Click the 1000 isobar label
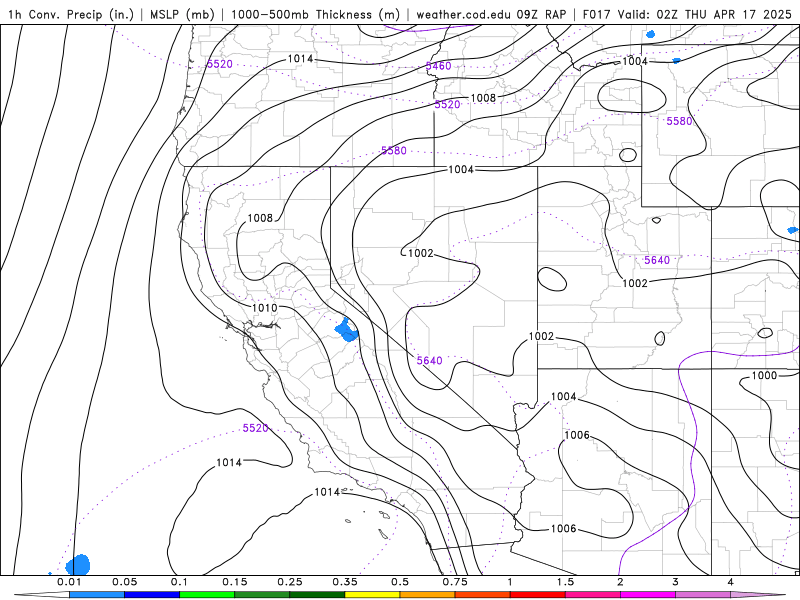Viewport: 800px width, 600px height. pos(764,375)
